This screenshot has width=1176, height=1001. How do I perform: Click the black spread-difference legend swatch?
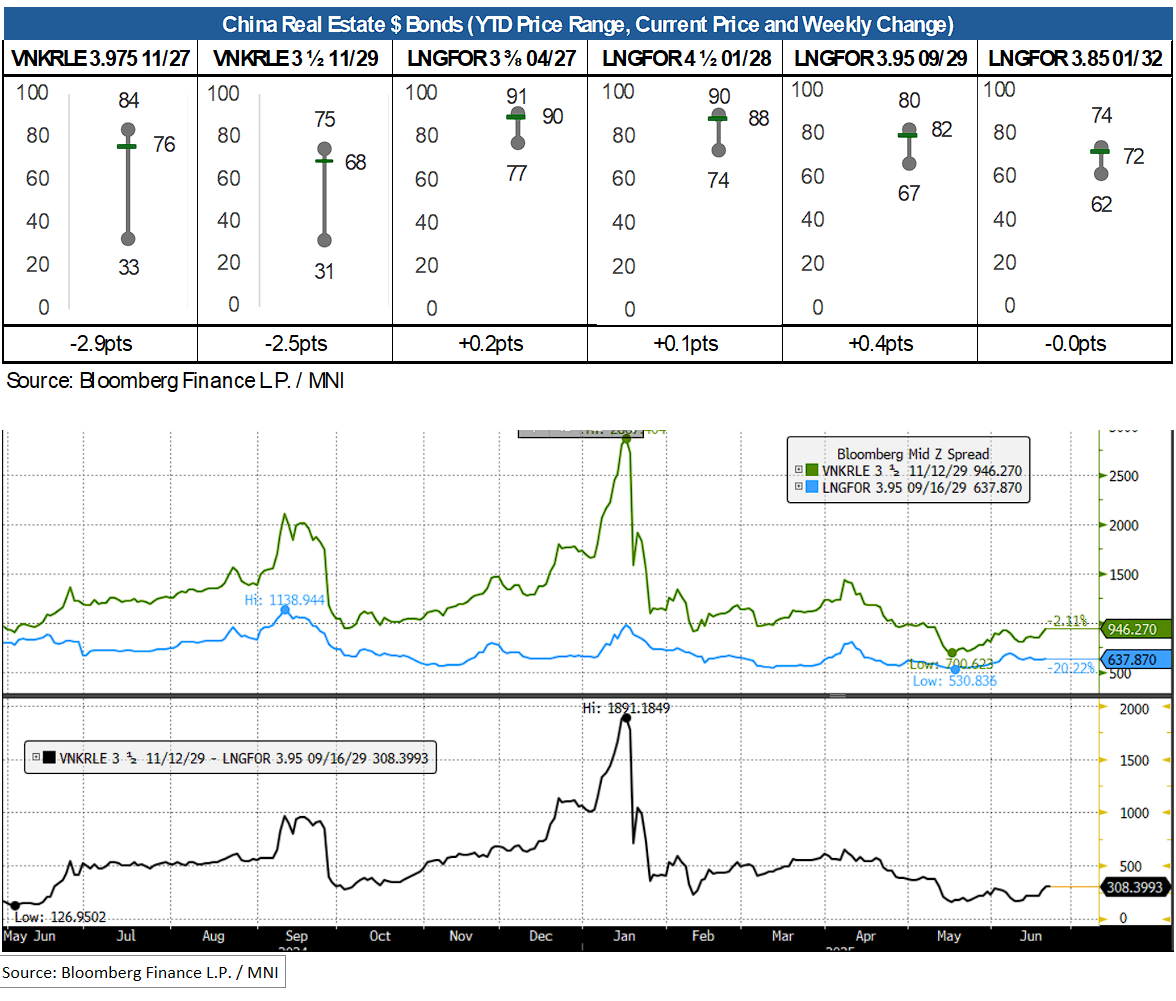click(49, 757)
